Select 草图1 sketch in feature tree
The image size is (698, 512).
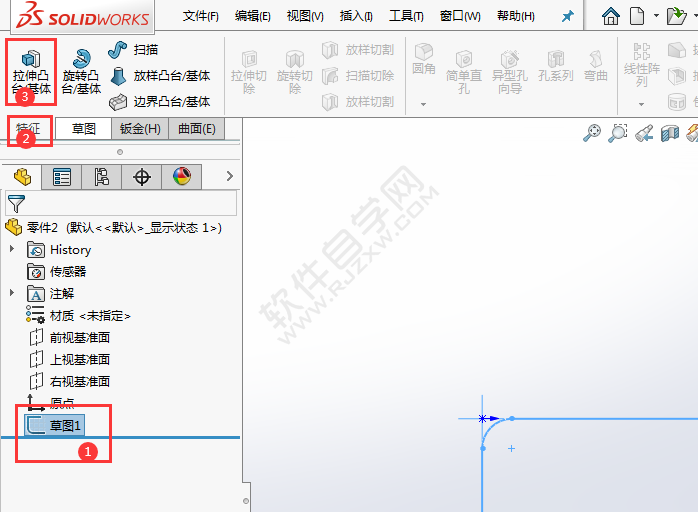pyautogui.click(x=54, y=425)
